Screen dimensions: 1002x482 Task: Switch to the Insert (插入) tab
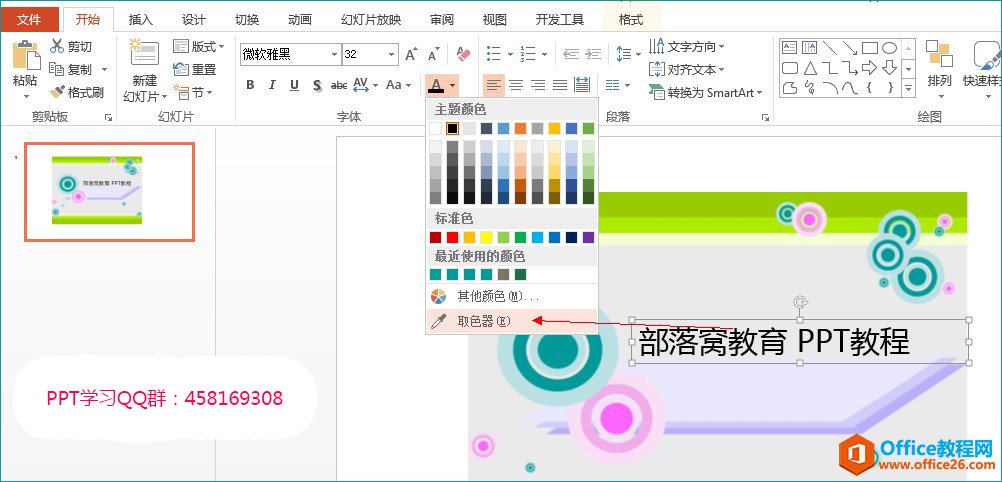click(x=141, y=19)
